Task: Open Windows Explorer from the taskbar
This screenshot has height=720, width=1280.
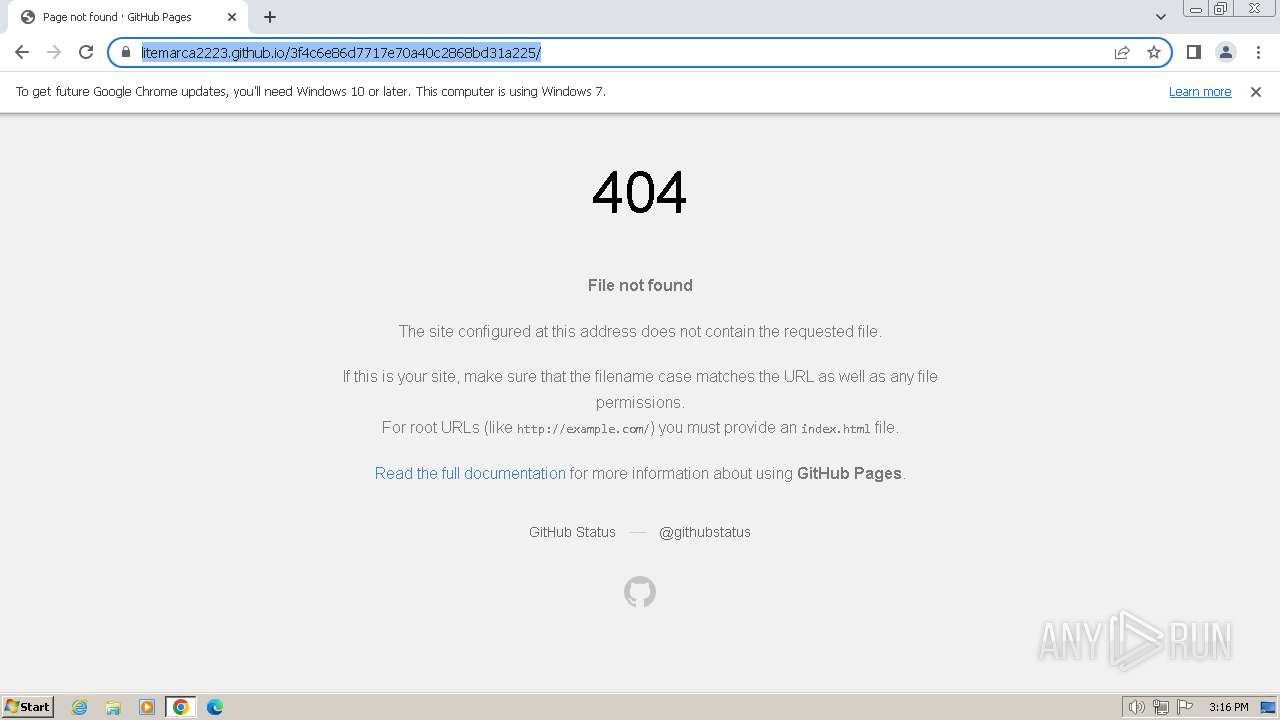Action: [113, 707]
